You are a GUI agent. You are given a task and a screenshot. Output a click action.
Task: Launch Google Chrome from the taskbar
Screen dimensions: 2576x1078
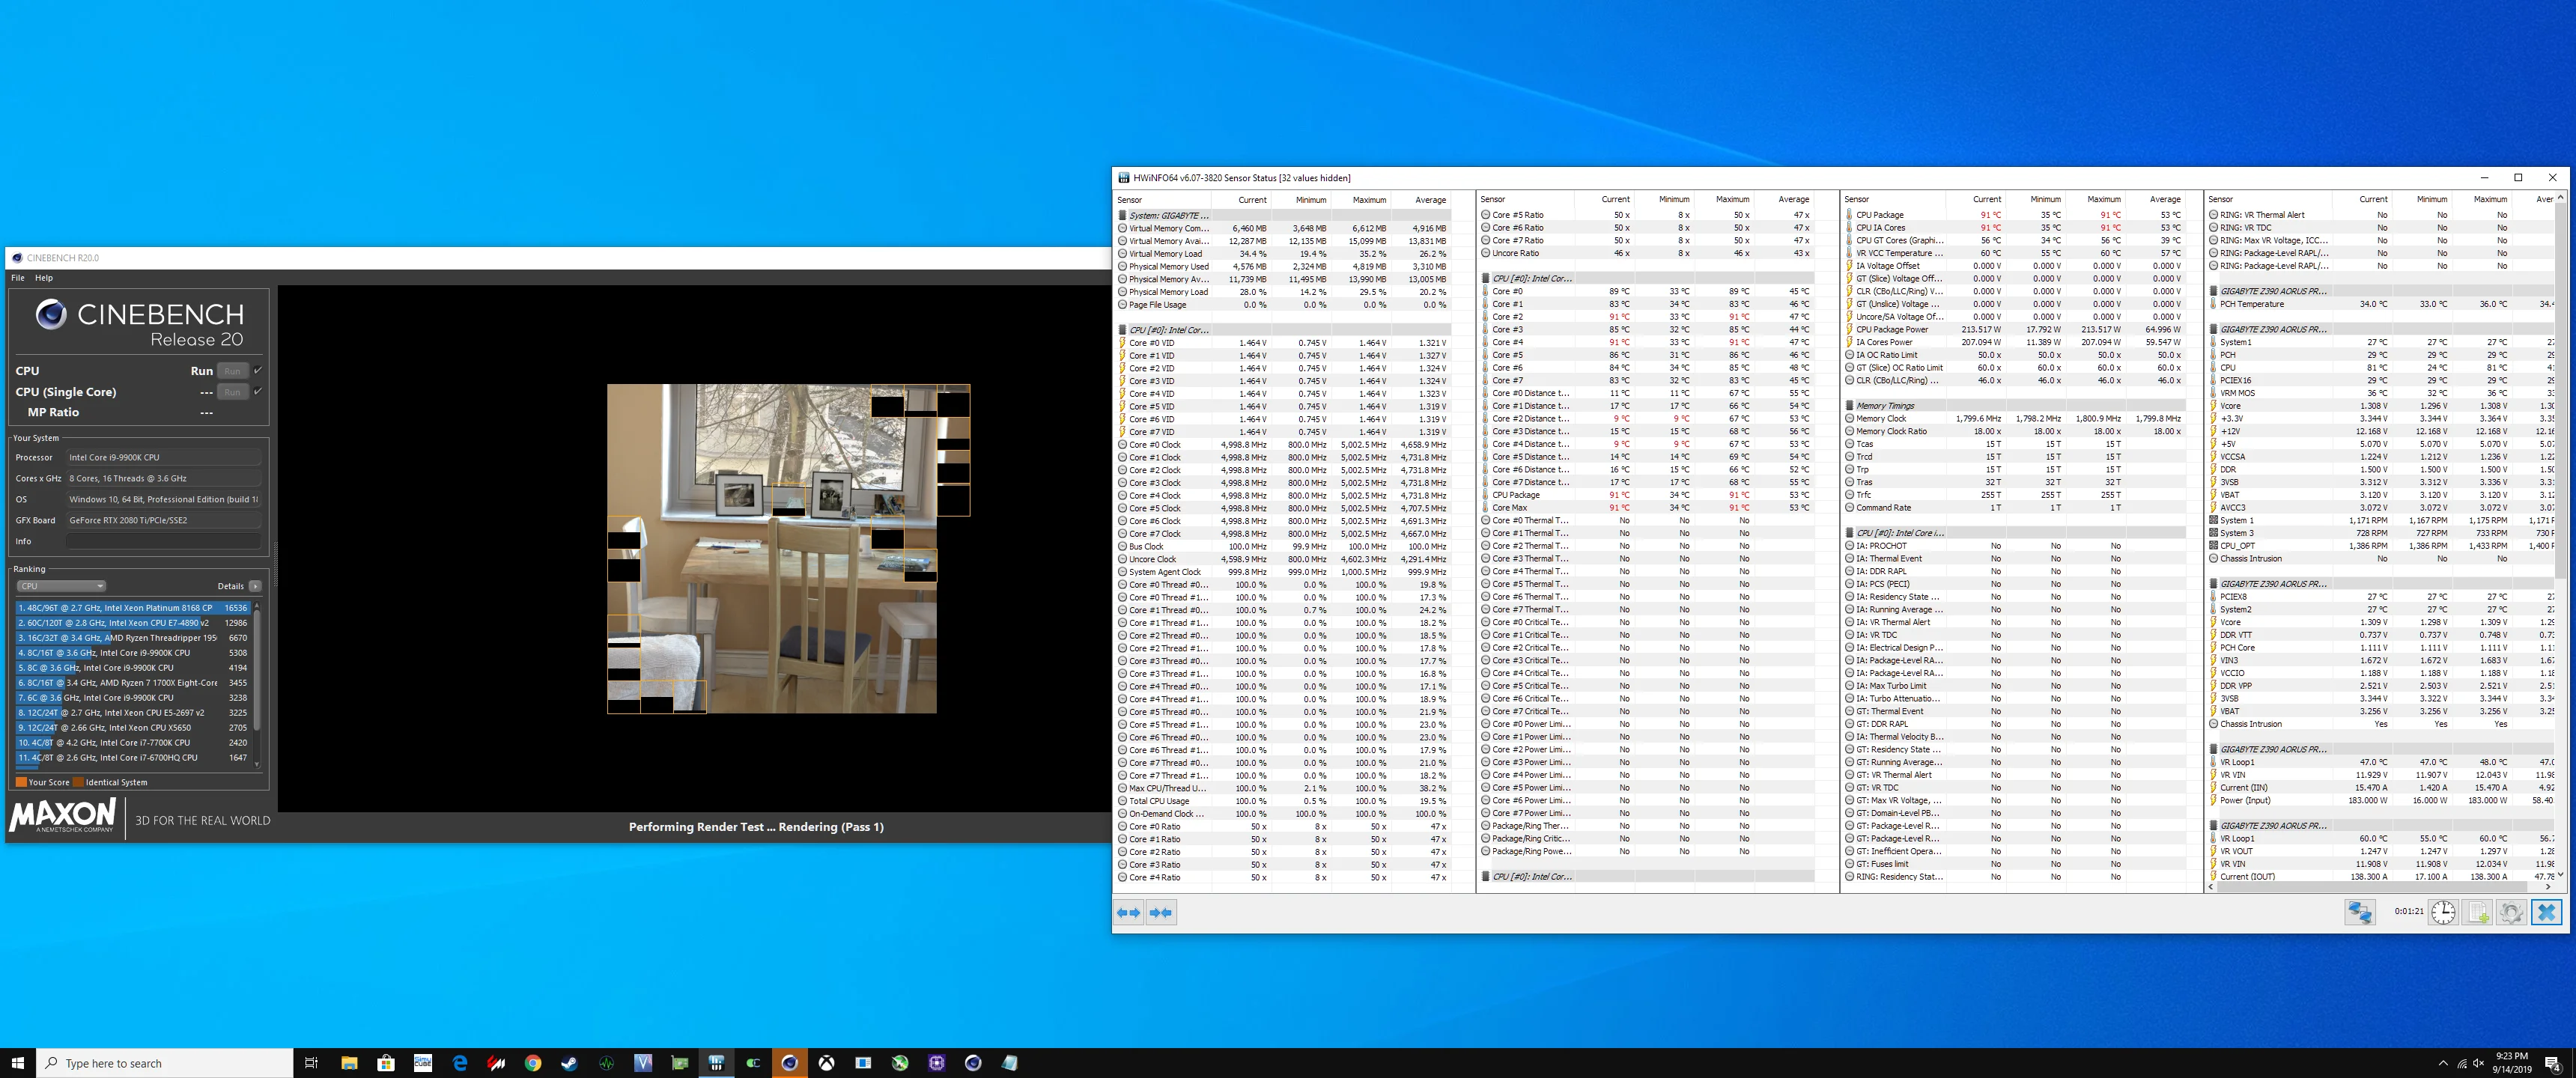(533, 1063)
